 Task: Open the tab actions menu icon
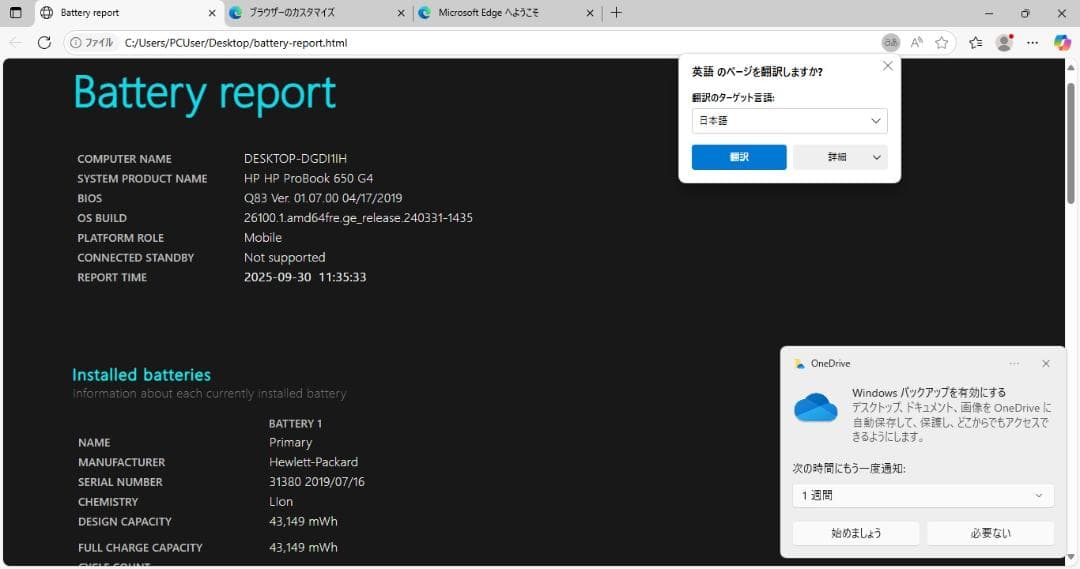tap(15, 12)
